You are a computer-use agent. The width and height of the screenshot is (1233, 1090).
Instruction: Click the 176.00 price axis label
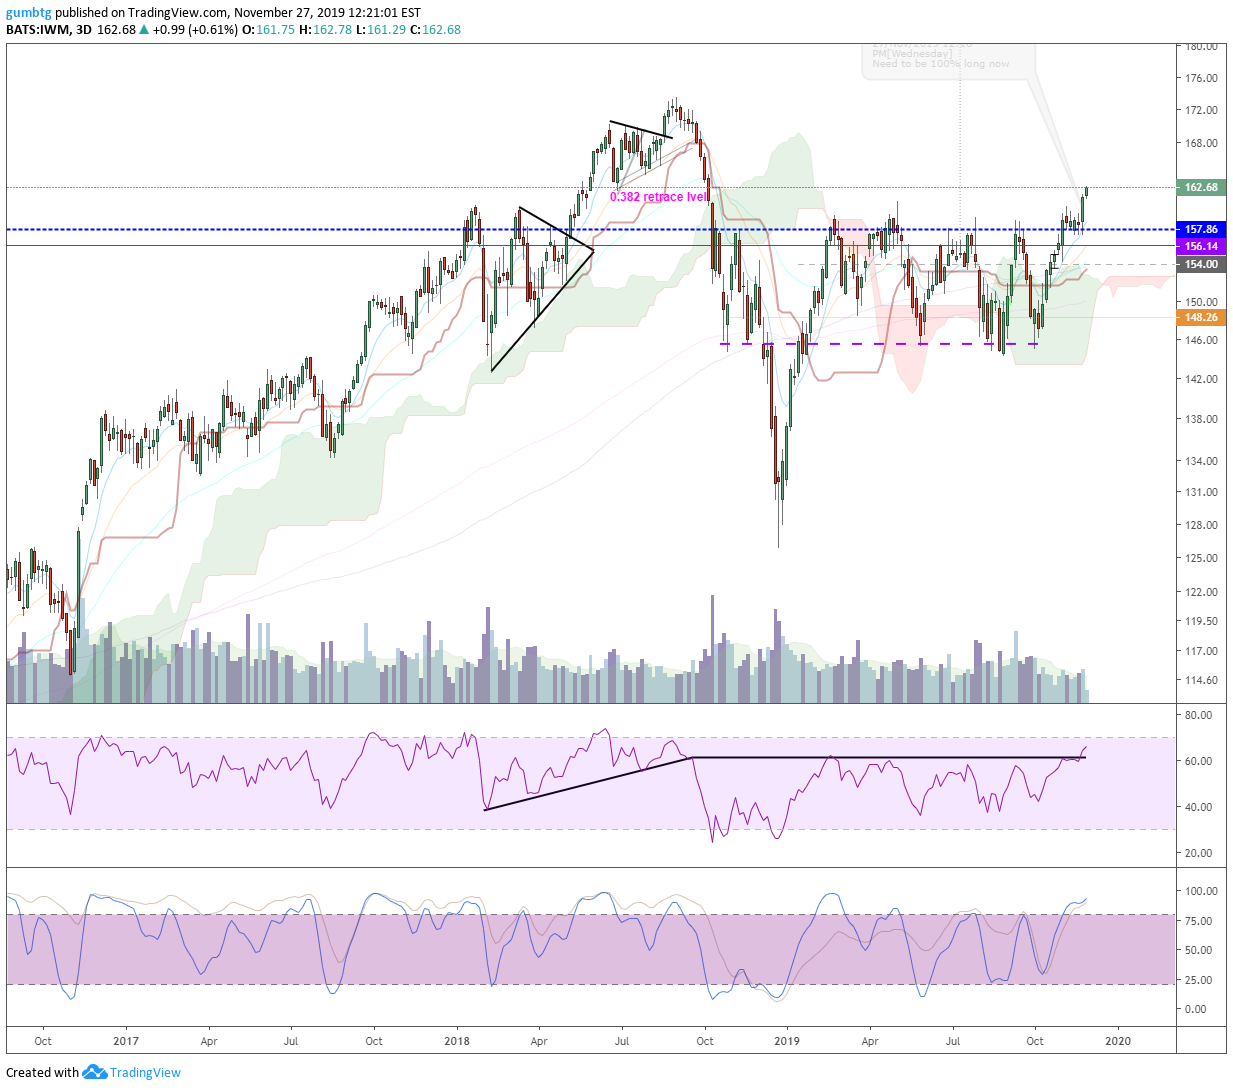click(1201, 78)
